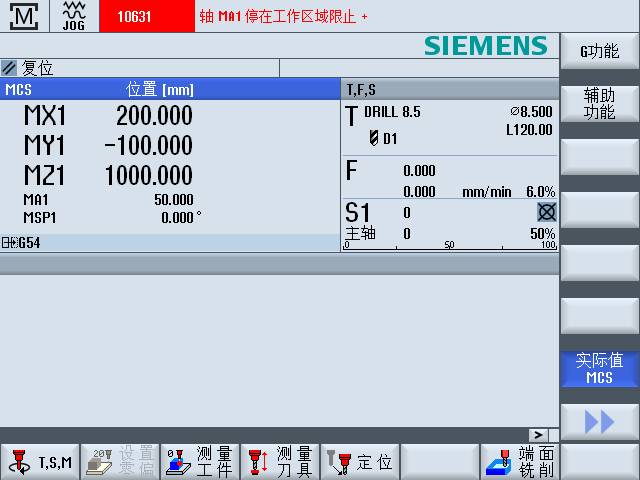Click alarm number 10631
Viewport: 640px width, 480px height.
(x=134, y=17)
